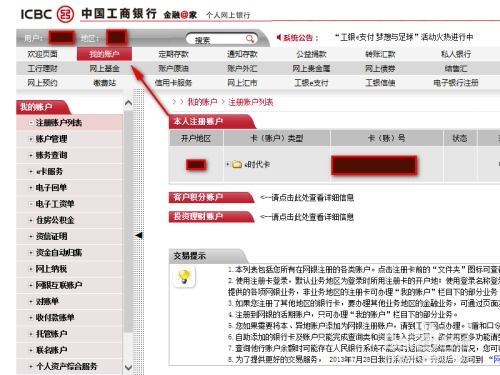
Task: Open 收付款账单 in the sidebar
Action: 70,317
